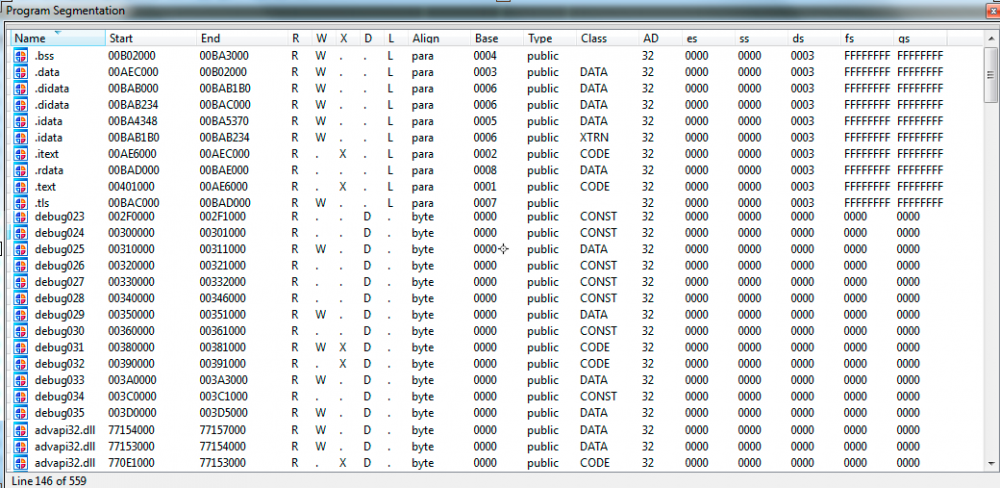Click the debug035 segment row icon
Viewport: 1000px width, 488px height.
[21, 413]
